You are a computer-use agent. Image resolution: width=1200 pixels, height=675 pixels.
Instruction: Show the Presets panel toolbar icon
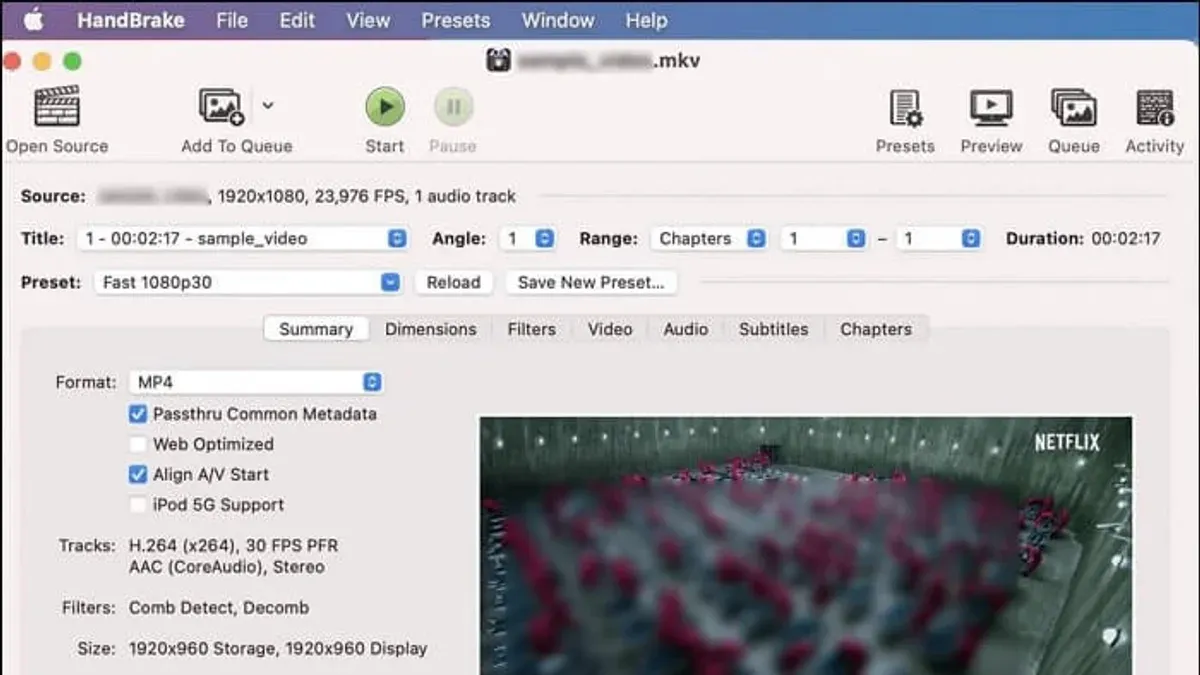point(906,108)
